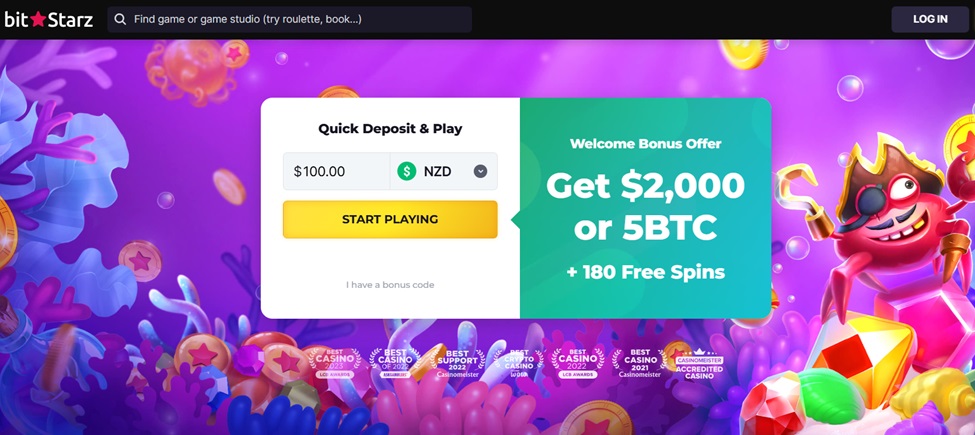
Task: Click the Best Casino 2021 Casinomeister badge
Action: tap(638, 362)
